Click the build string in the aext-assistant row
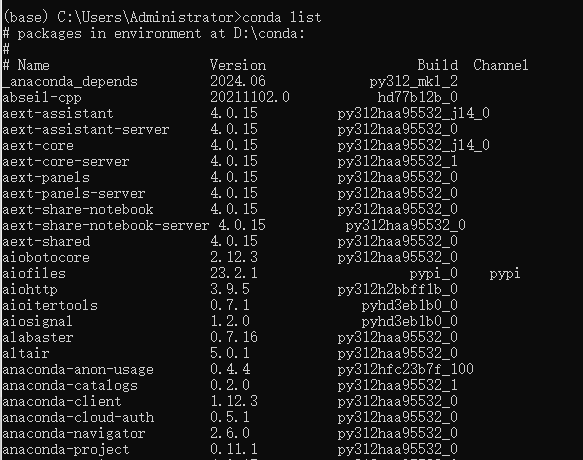 413,113
